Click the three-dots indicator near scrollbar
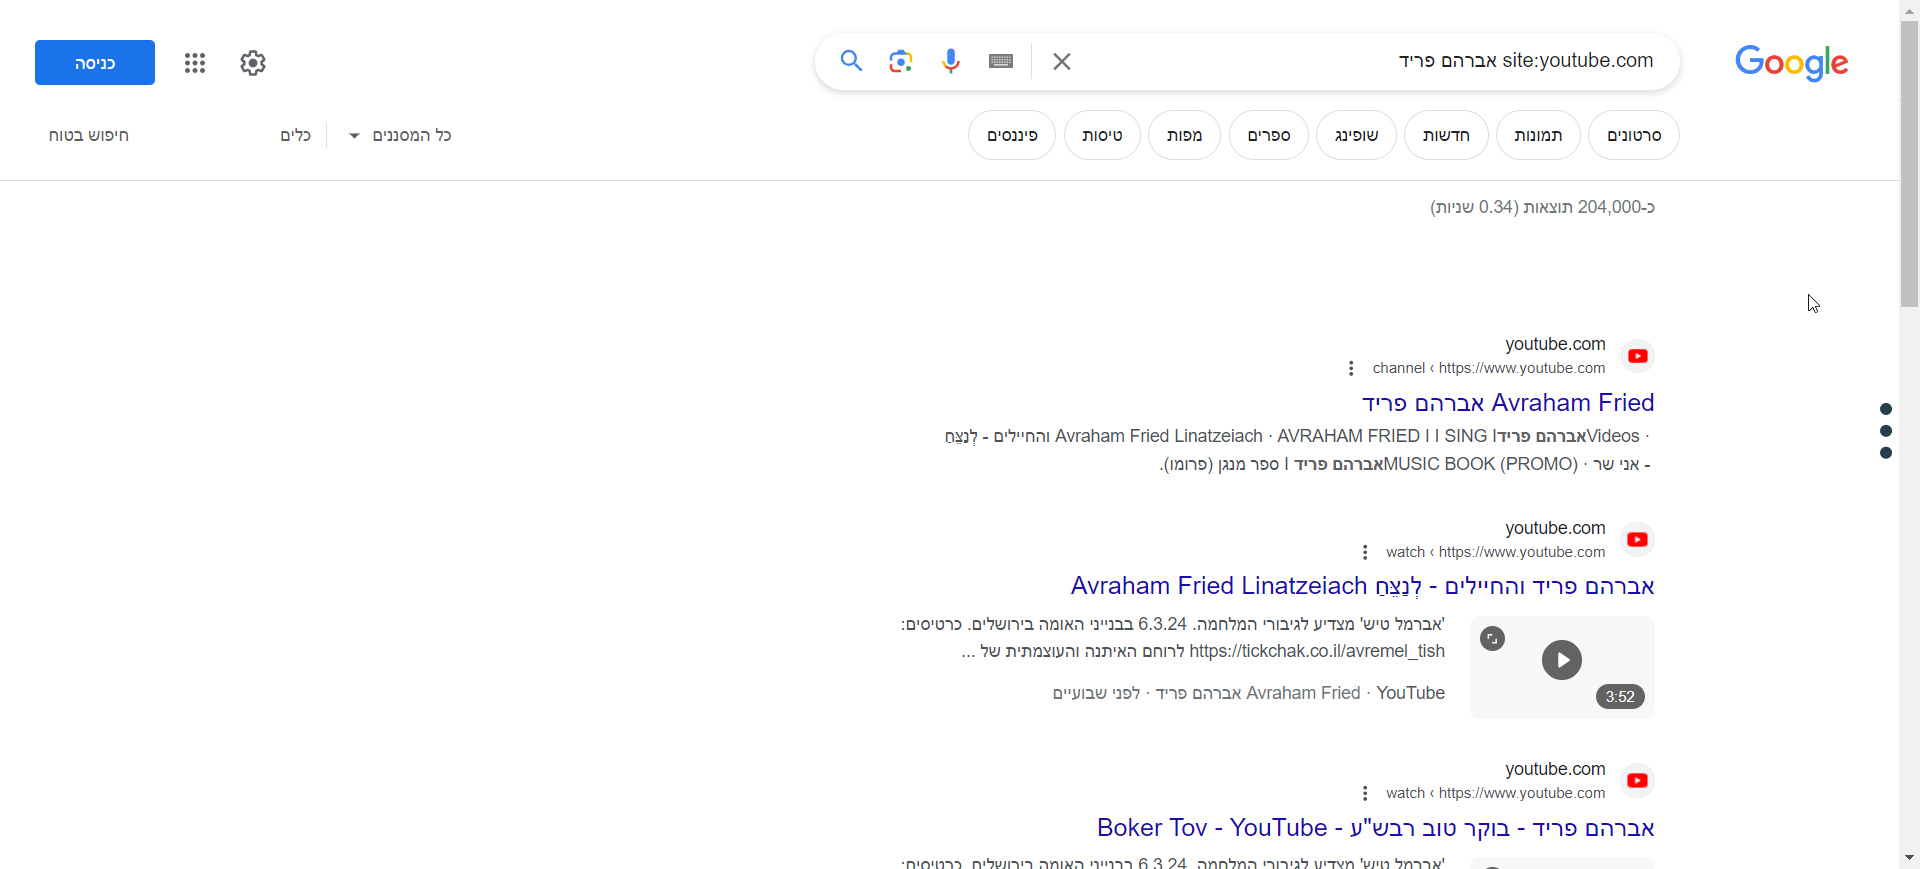Screen dimensions: 1920x869 (x=1886, y=431)
